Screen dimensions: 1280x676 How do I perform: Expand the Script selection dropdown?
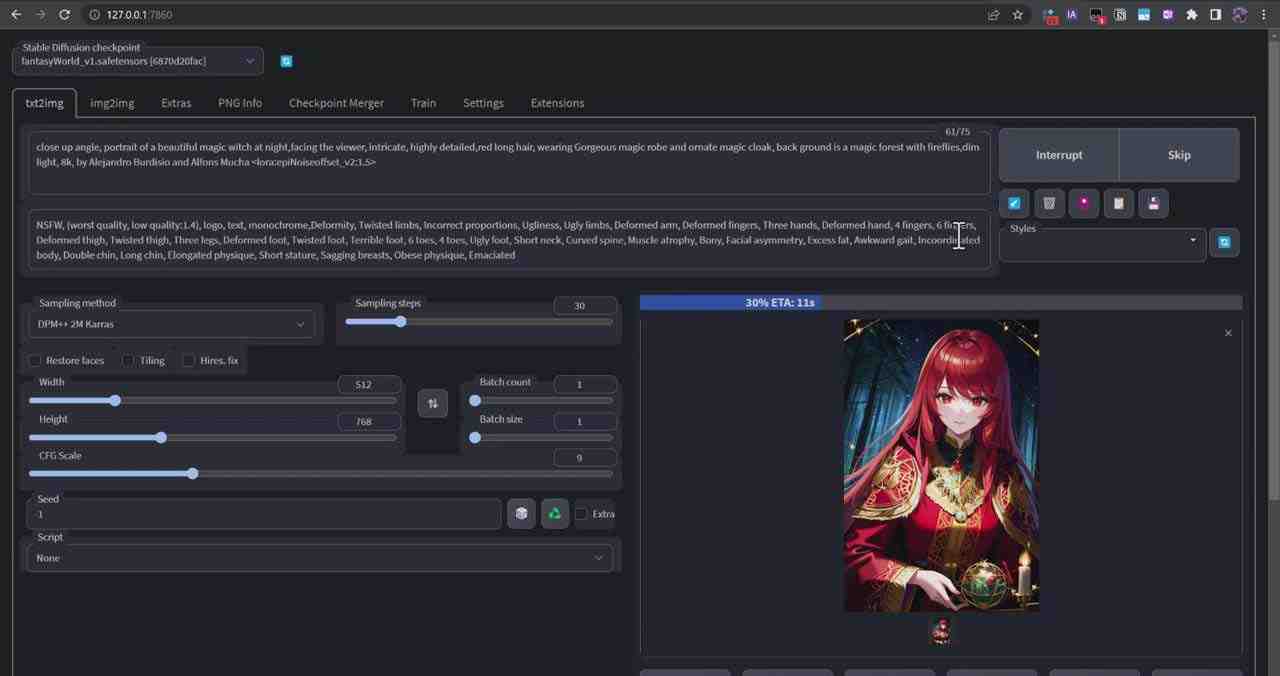(320, 558)
